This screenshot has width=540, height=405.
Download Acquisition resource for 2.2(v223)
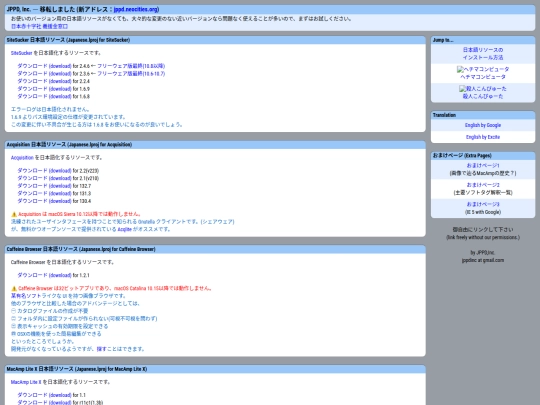44,170
